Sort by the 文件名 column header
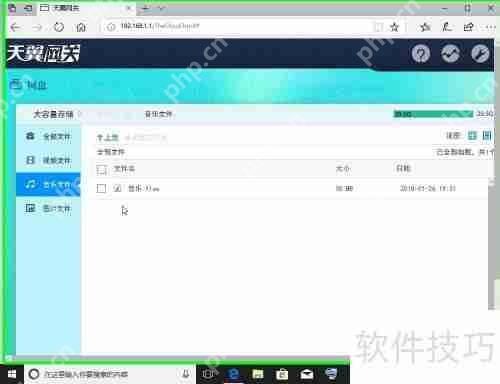 [x=124, y=169]
